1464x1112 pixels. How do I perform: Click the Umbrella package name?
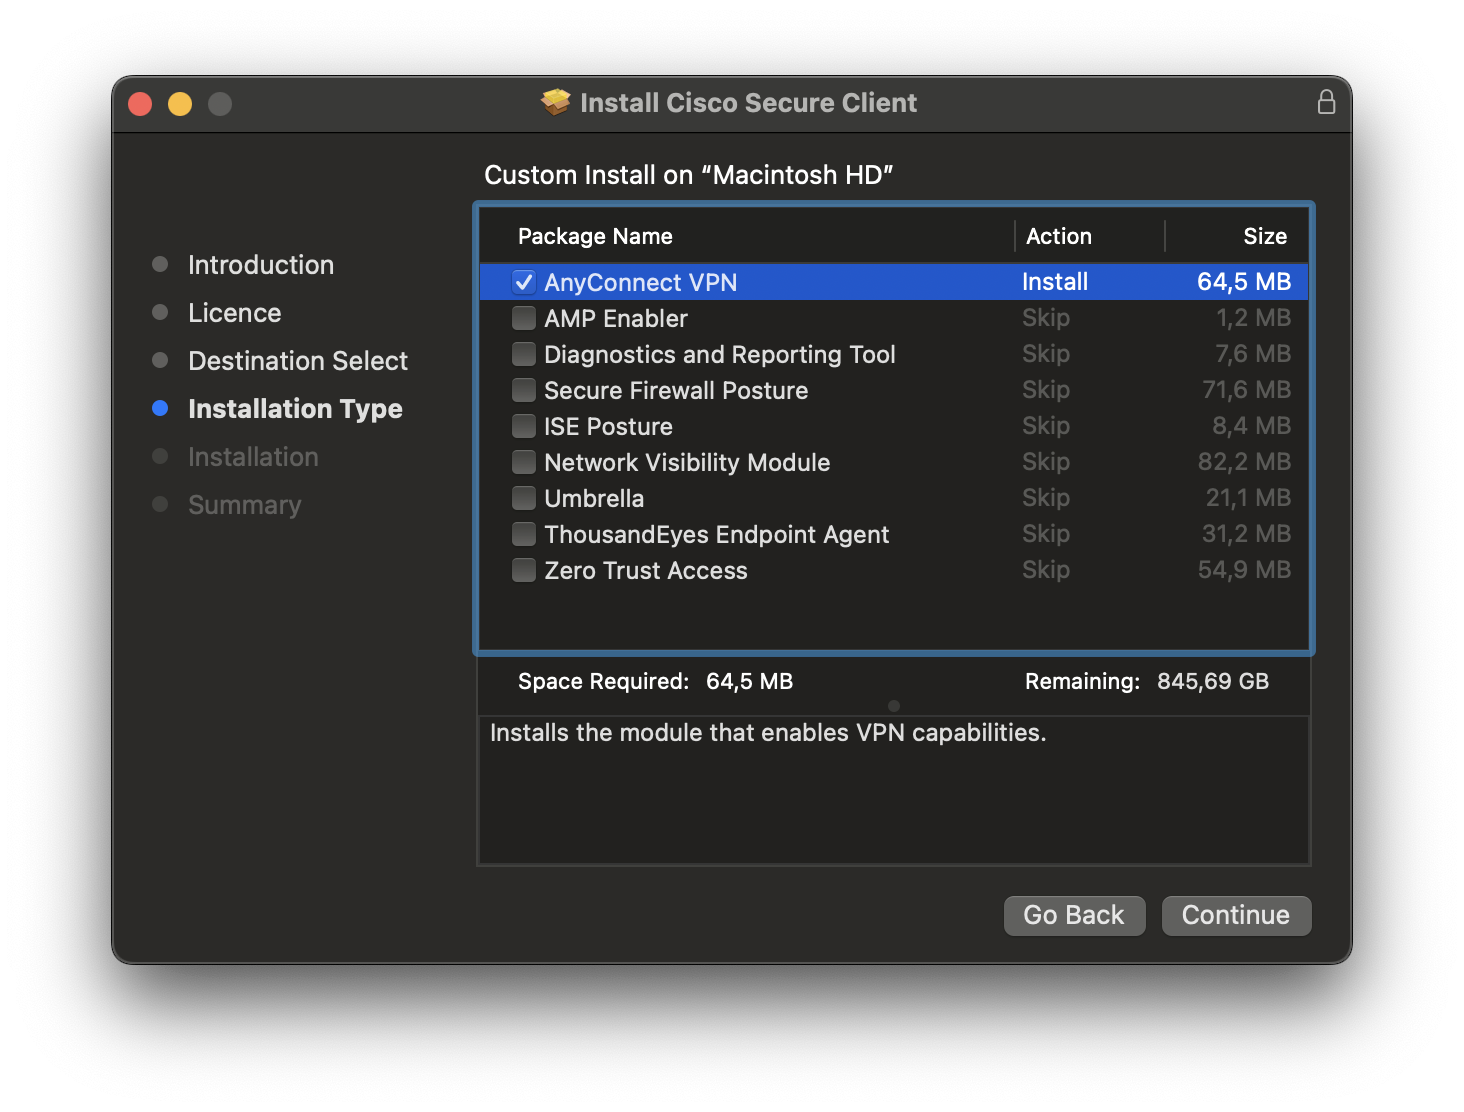coord(594,498)
